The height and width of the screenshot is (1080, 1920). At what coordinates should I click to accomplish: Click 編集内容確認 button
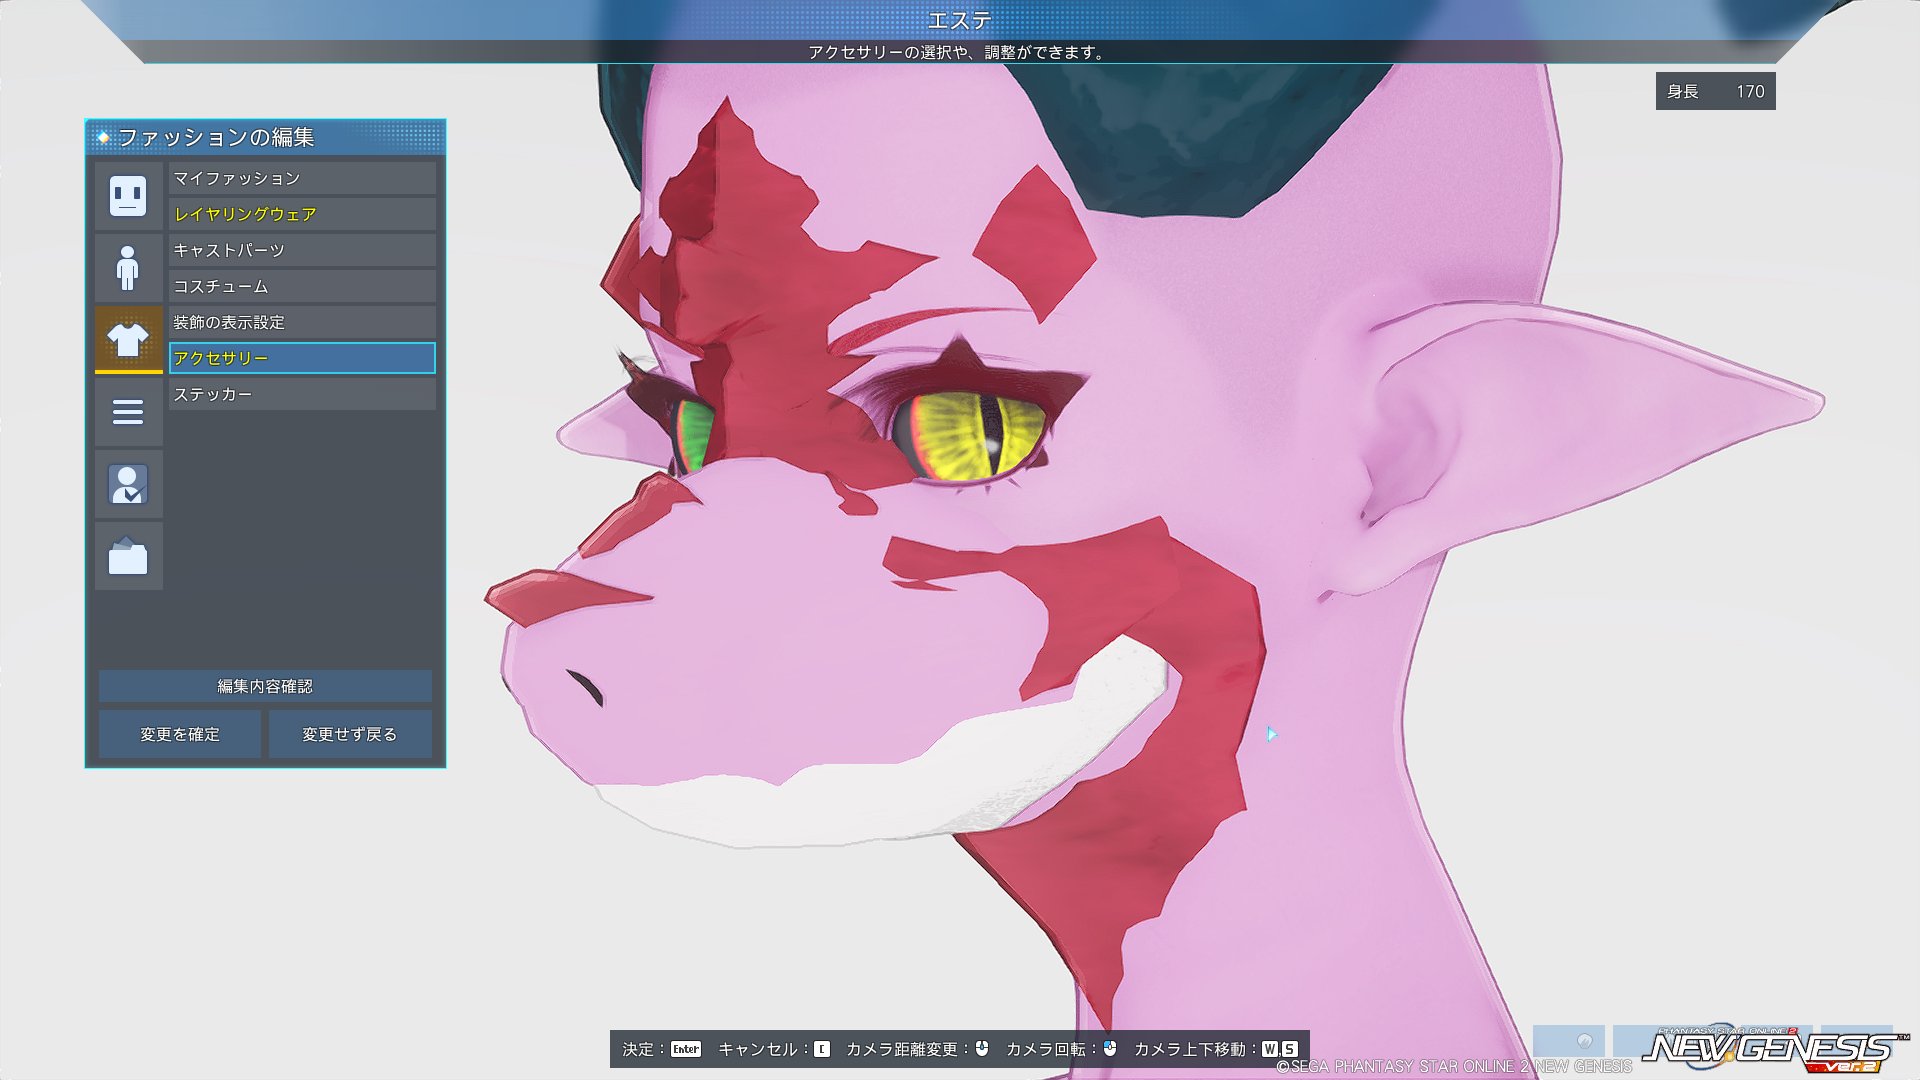click(265, 686)
